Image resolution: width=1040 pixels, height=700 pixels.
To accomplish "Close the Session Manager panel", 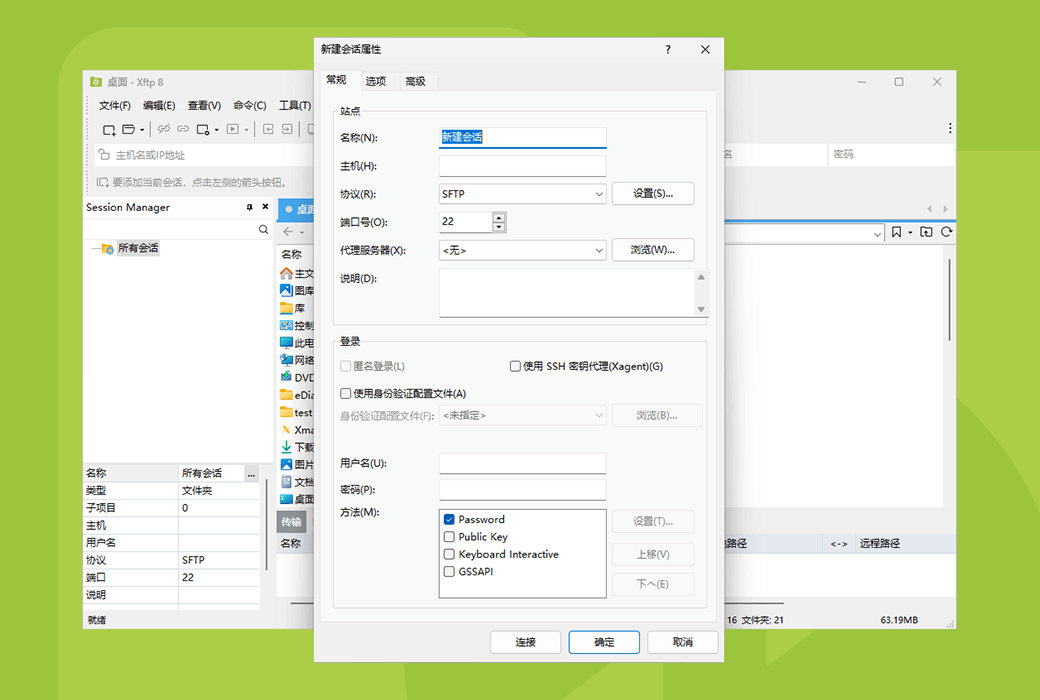I will (265, 207).
